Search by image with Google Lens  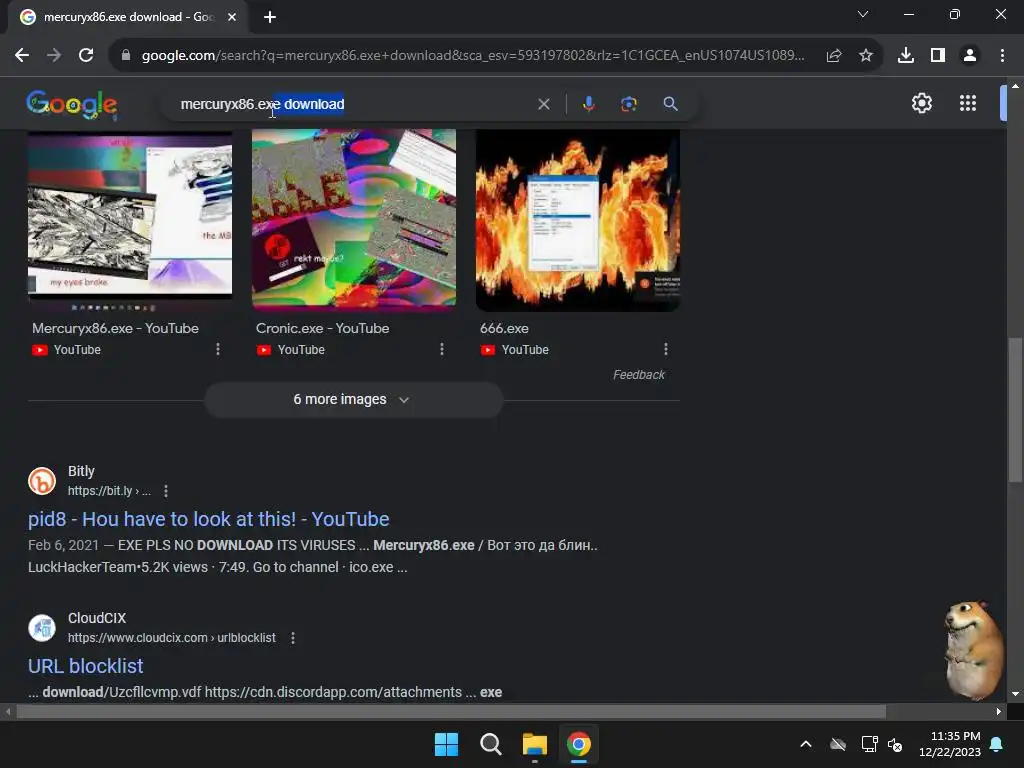(x=629, y=104)
